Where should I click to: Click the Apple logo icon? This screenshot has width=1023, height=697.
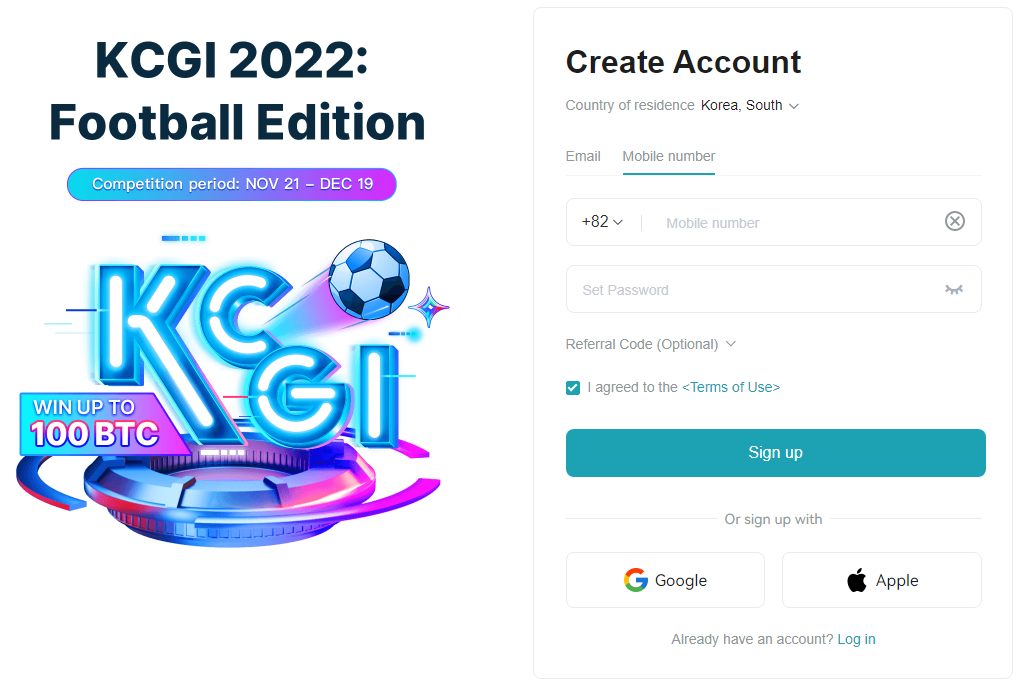[x=857, y=580]
